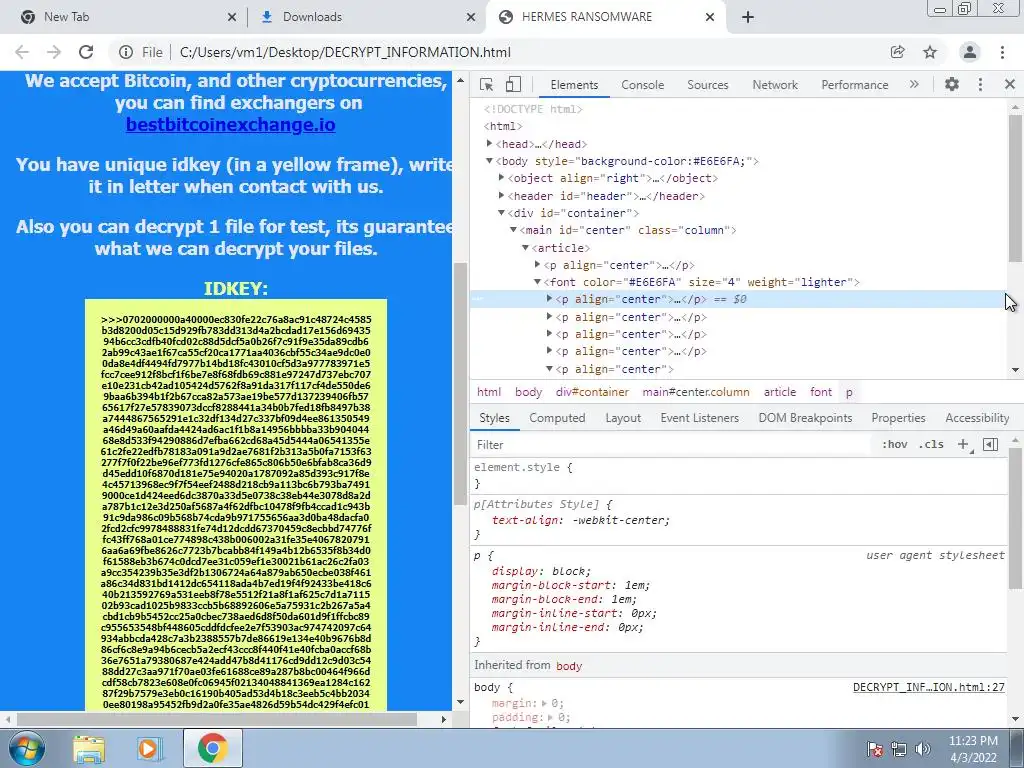Open the DECRYPT_INF…ION.html:27 source link
Viewport: 1024px width, 768px height.
tap(929, 687)
